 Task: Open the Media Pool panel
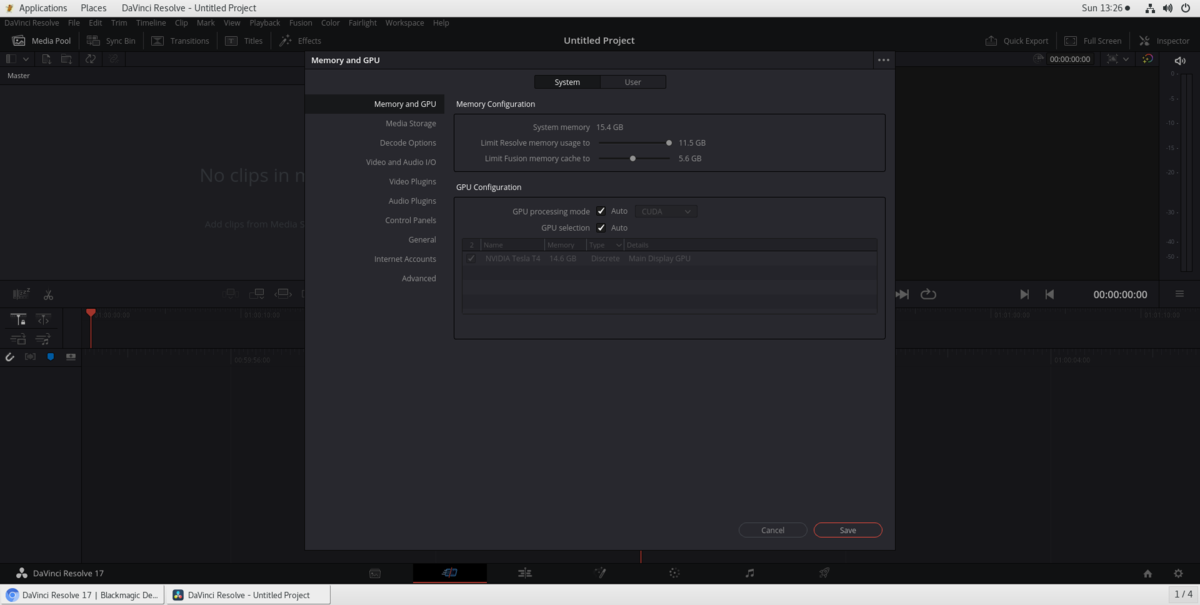pos(41,41)
